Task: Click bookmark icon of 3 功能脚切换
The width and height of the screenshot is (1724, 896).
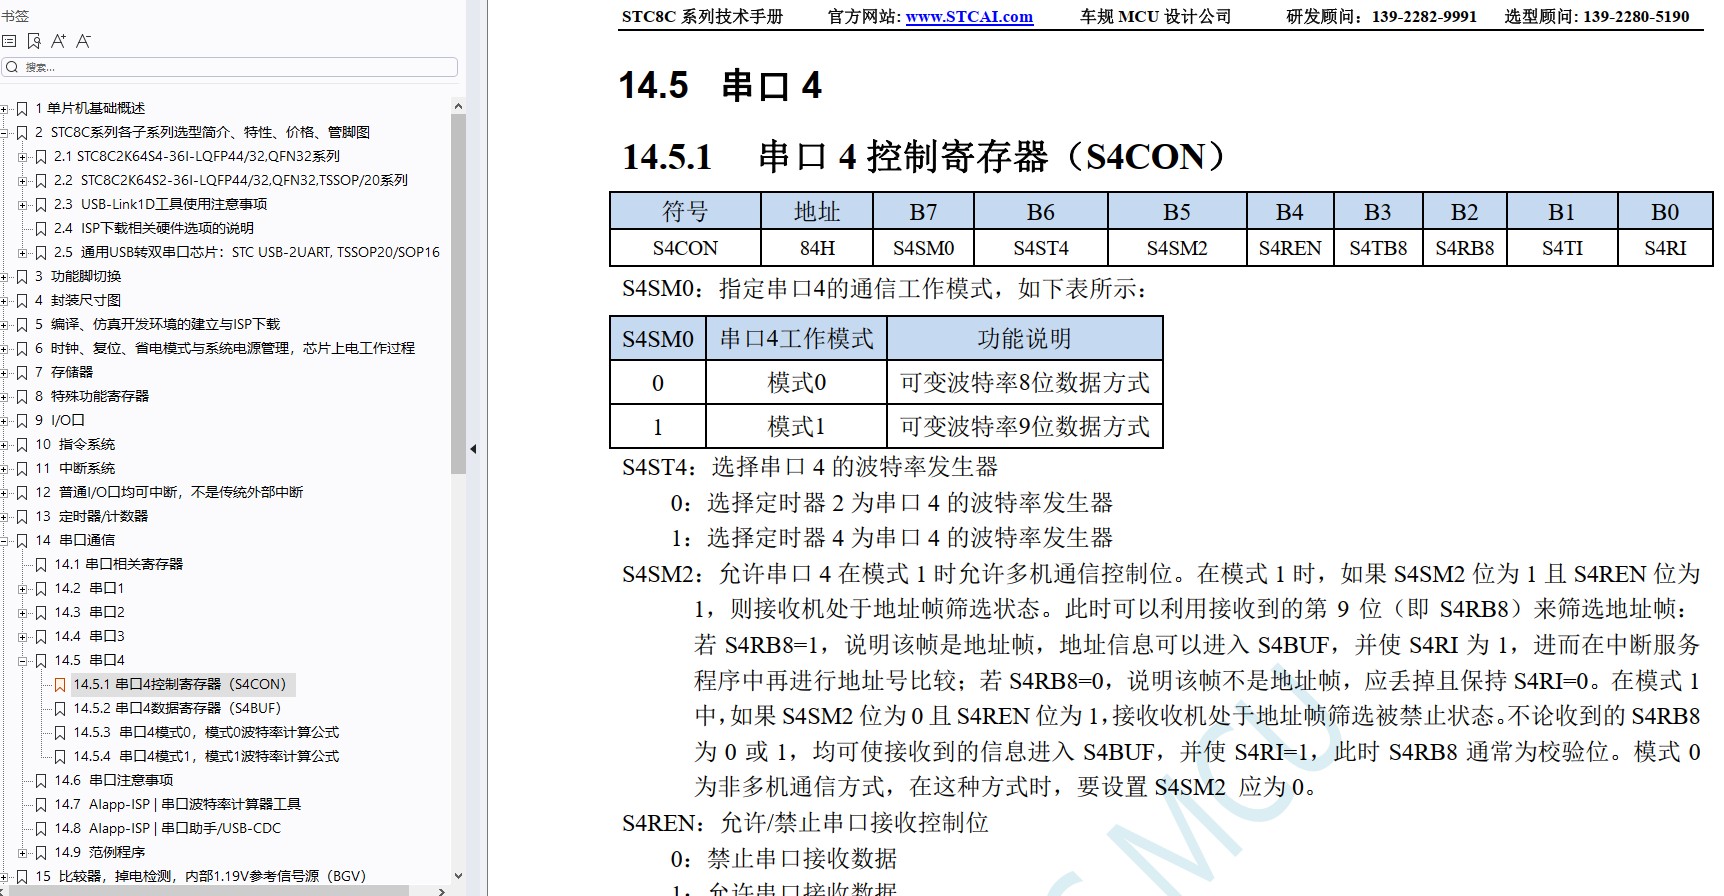Action: coord(22,276)
